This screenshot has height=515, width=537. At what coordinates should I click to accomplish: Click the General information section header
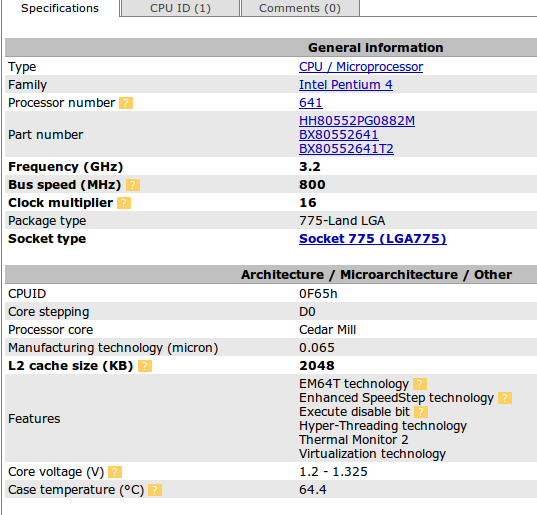click(x=375, y=48)
